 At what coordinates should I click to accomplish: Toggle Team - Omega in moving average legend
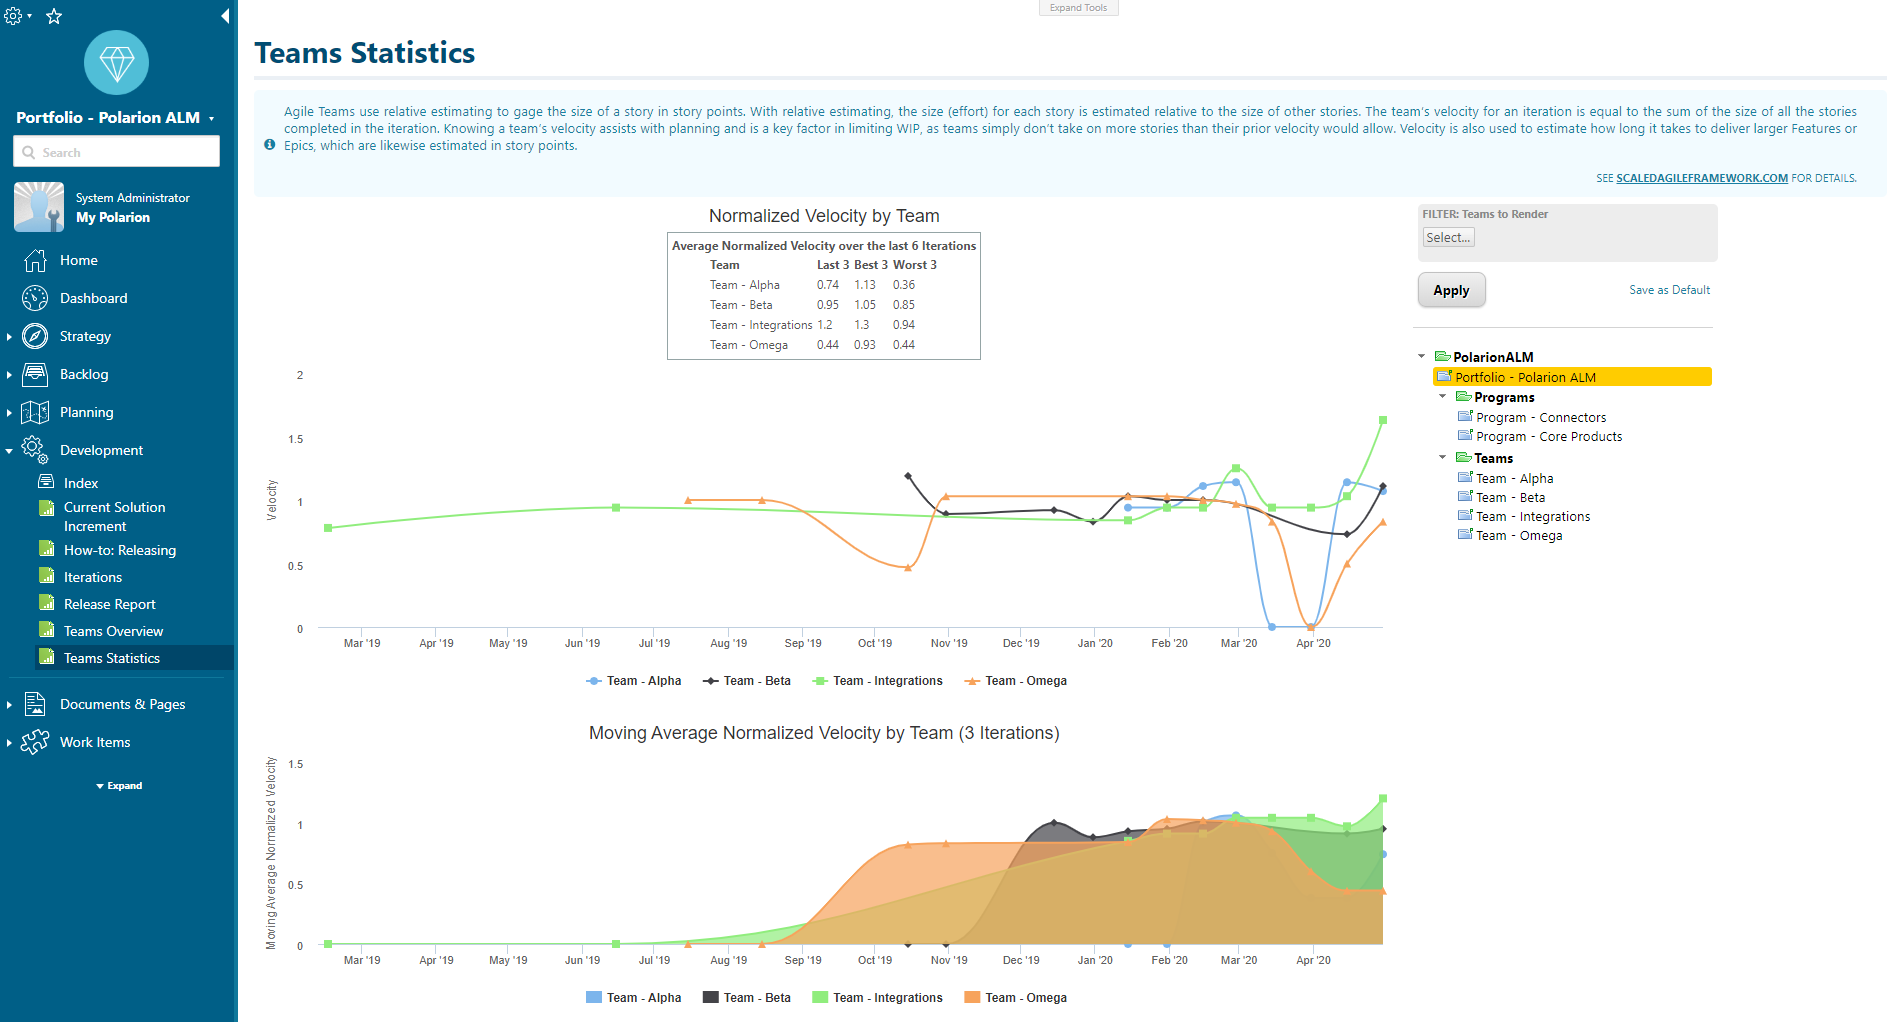(1015, 998)
